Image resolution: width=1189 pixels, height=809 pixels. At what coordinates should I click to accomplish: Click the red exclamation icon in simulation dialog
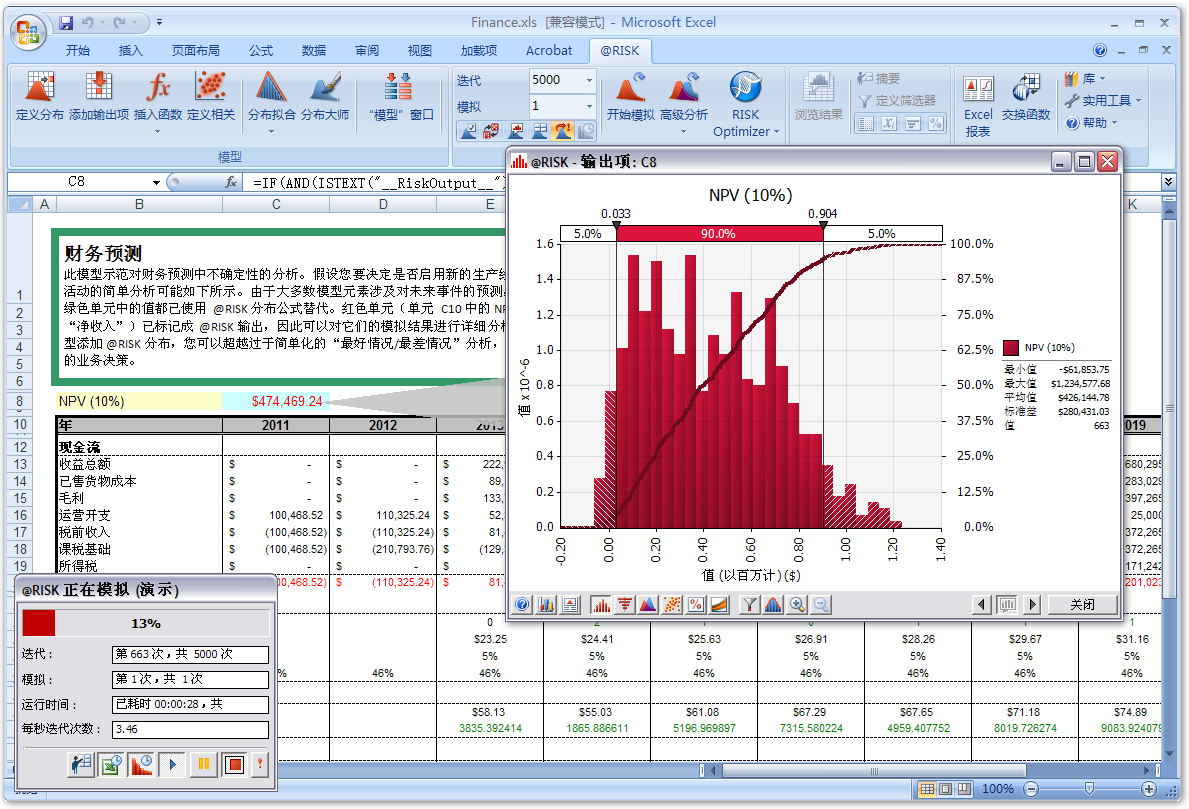point(259,764)
